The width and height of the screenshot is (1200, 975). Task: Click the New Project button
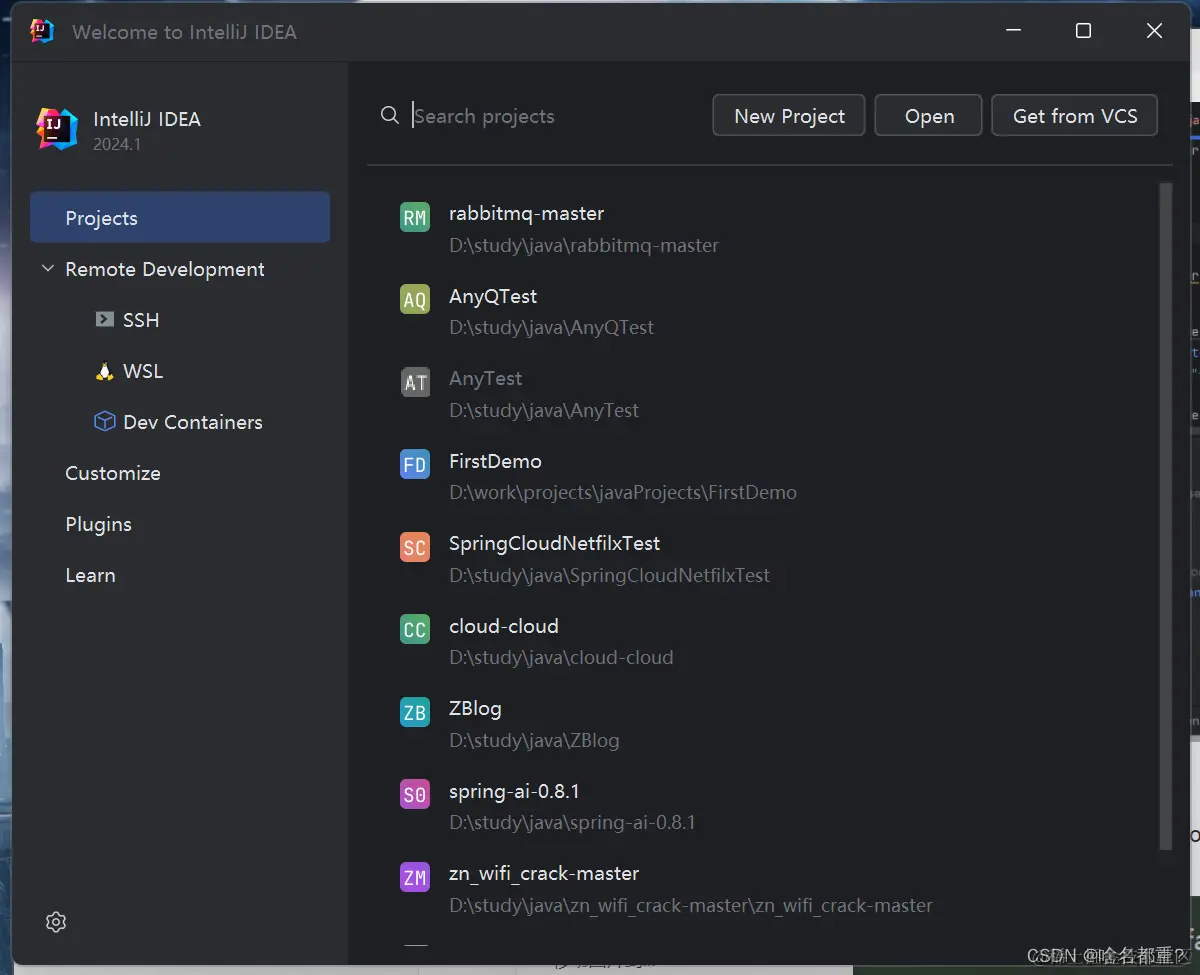click(790, 116)
